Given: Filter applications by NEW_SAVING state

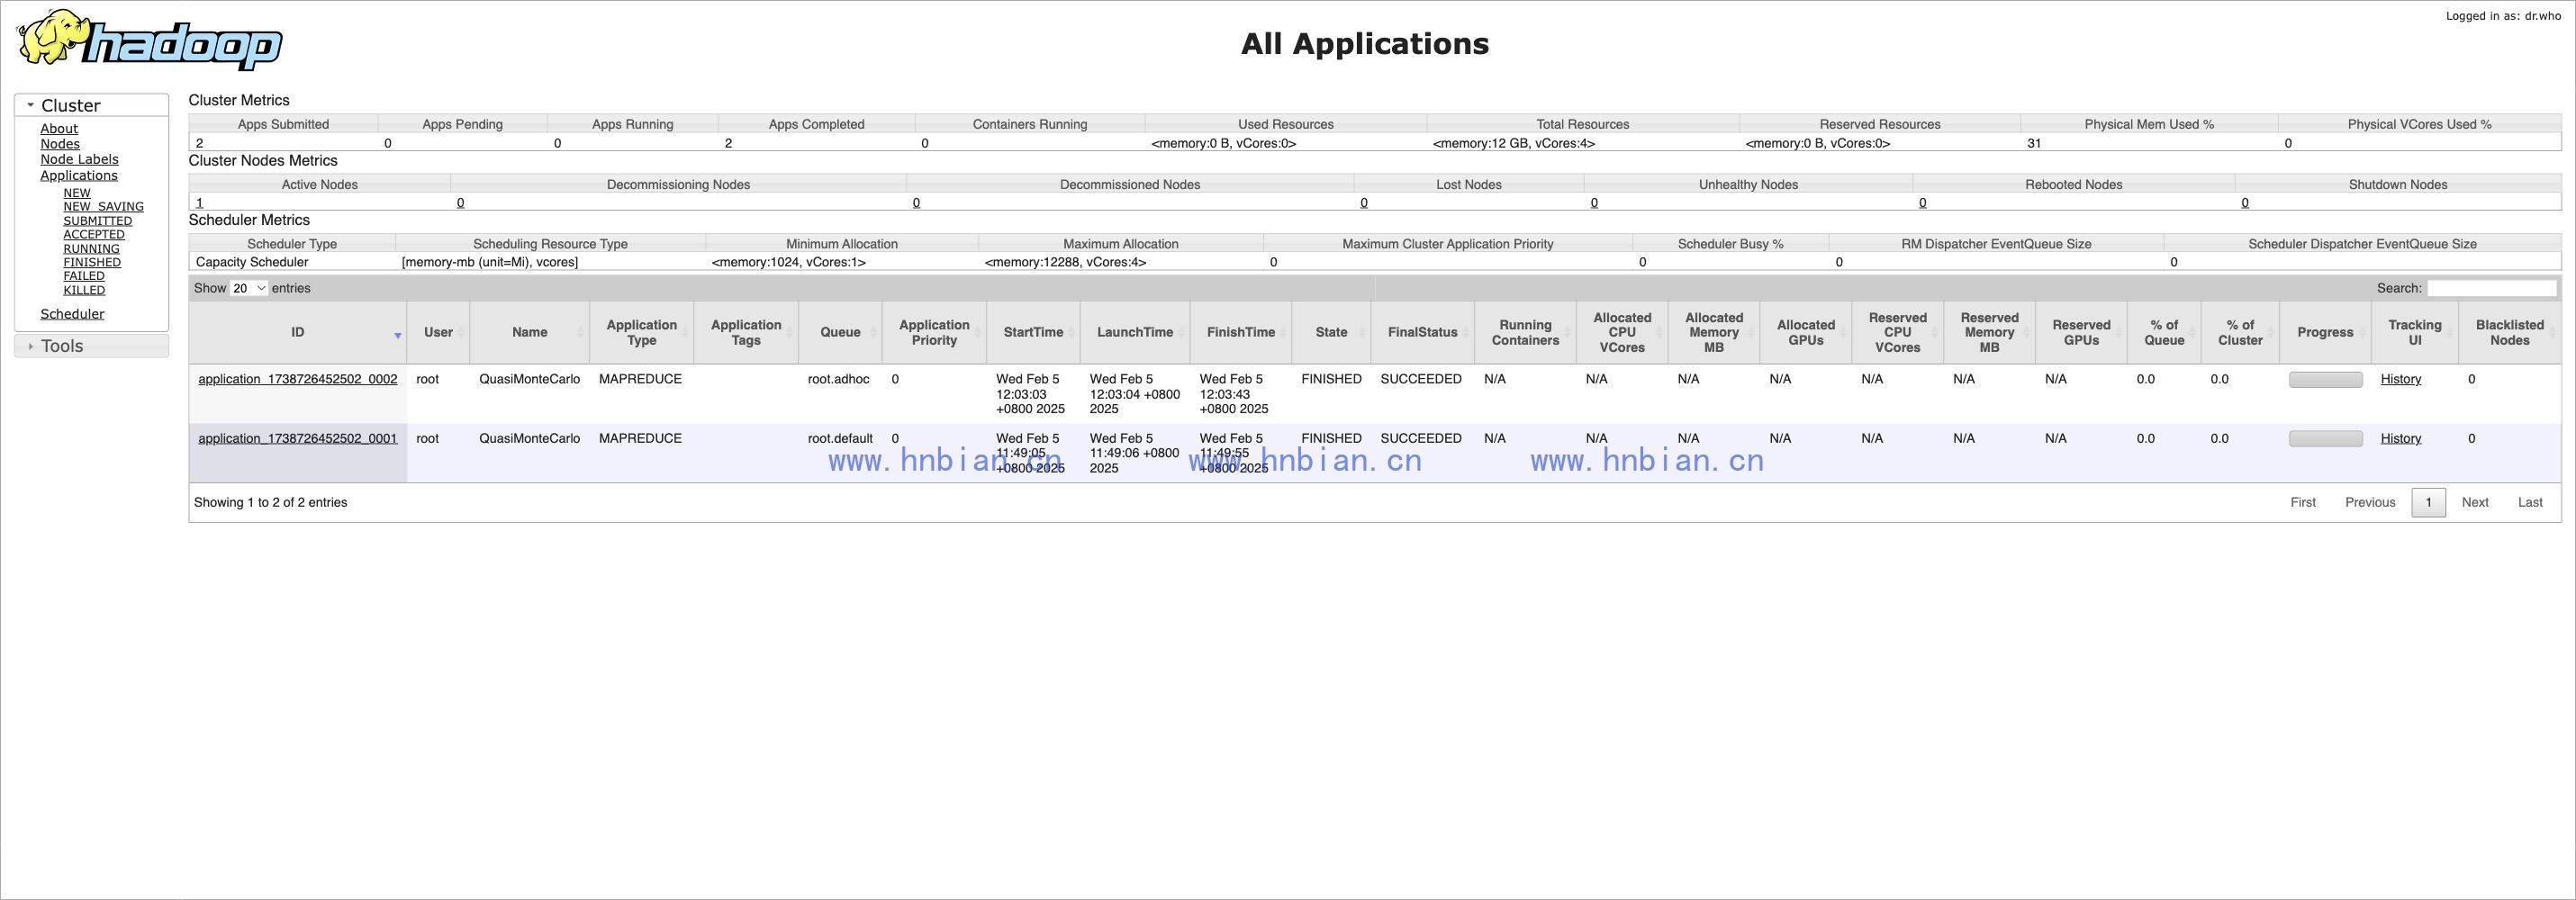Looking at the screenshot, I should (103, 207).
